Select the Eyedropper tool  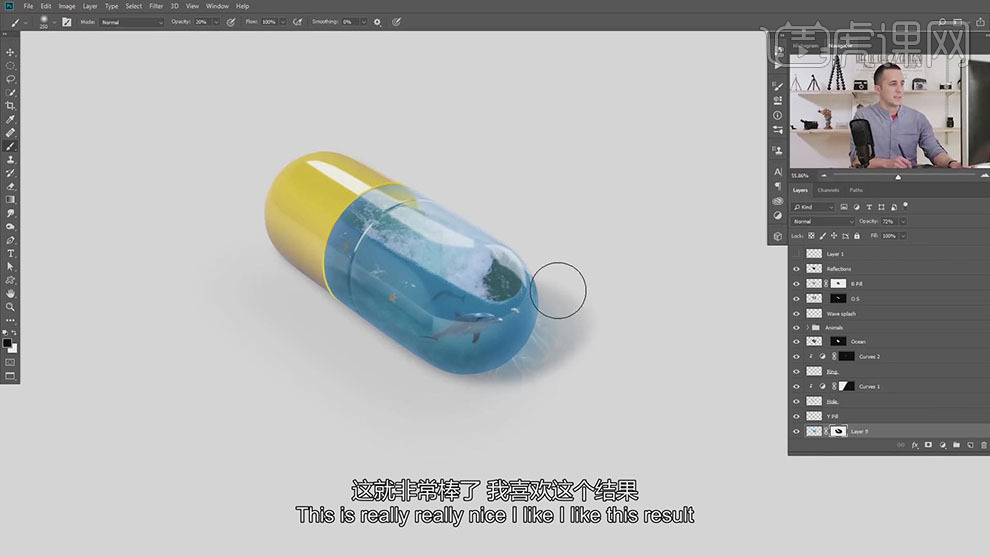[10, 119]
